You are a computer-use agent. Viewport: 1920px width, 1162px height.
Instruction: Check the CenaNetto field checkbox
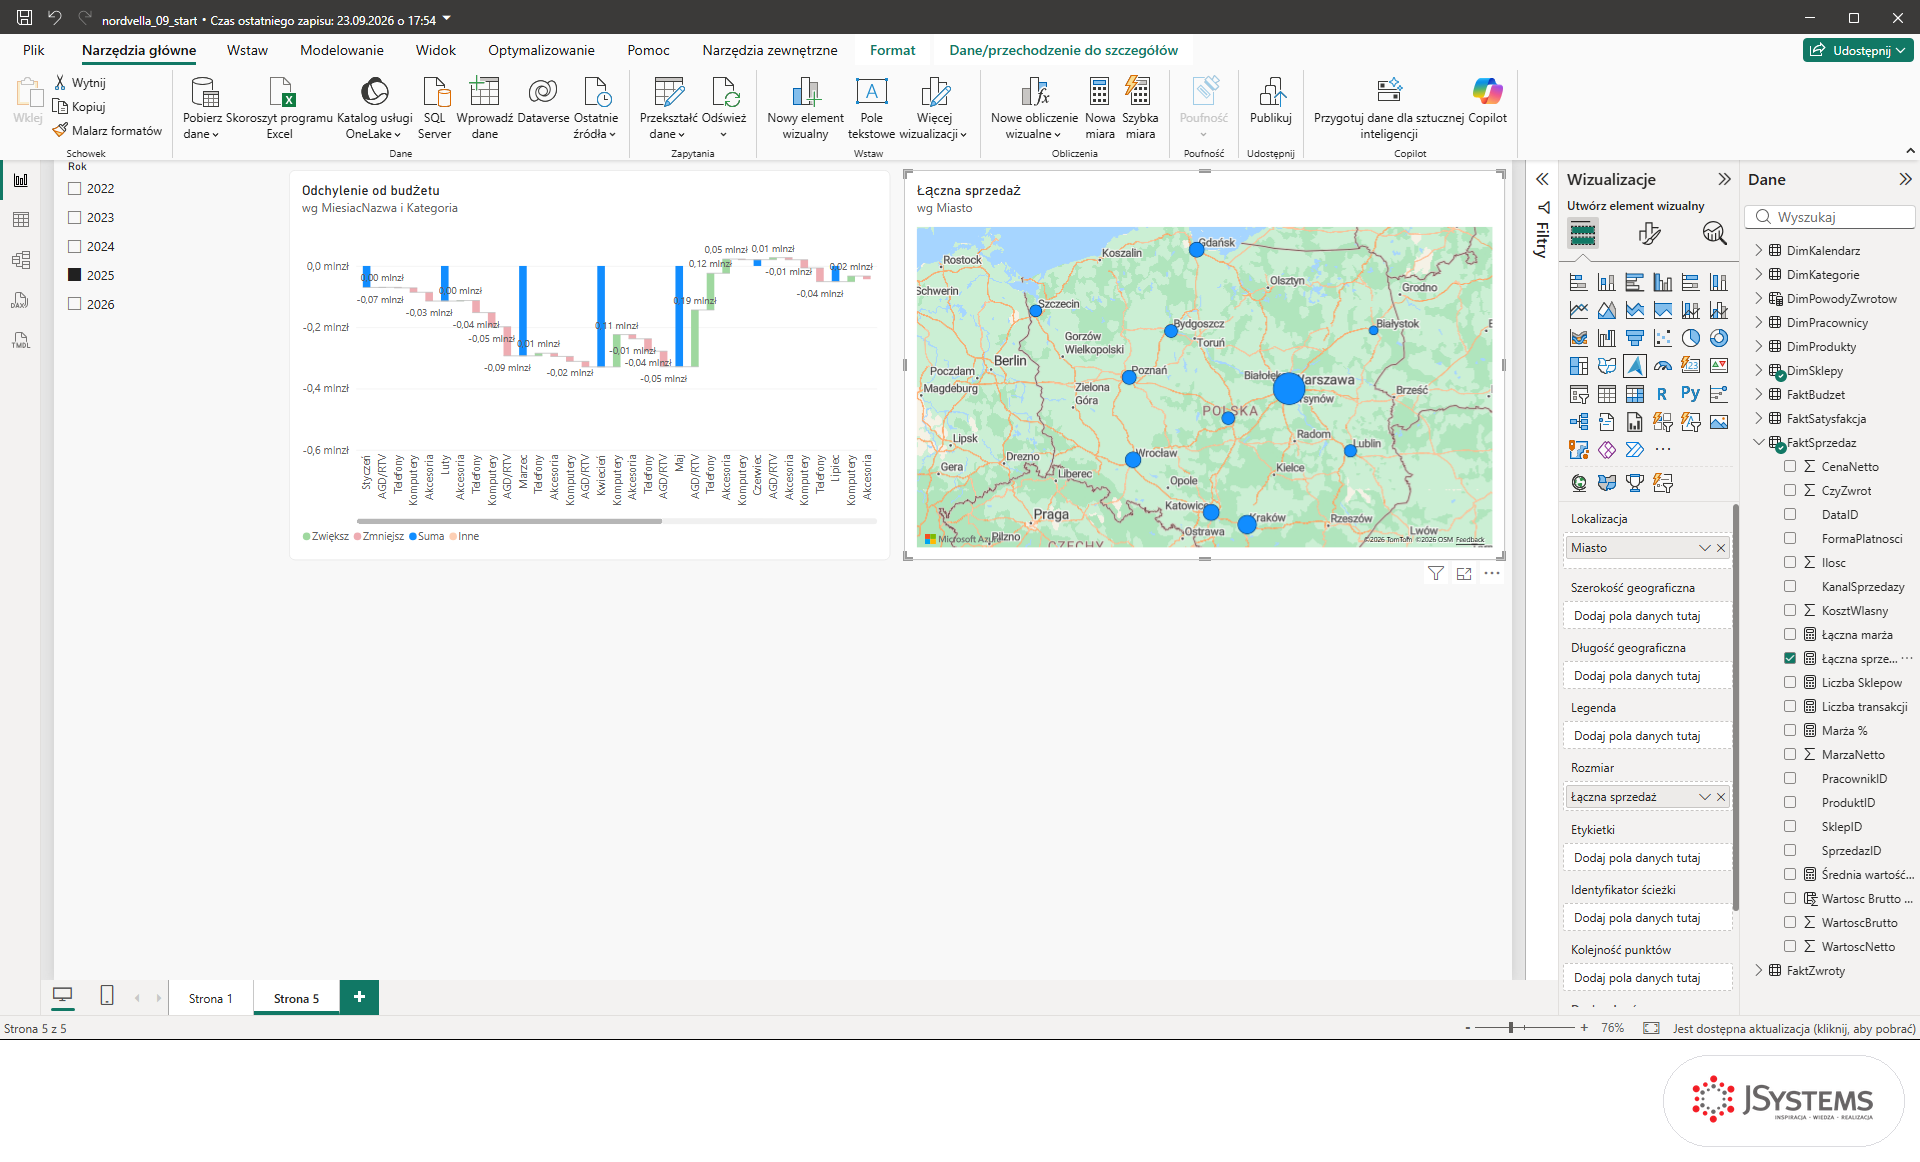(x=1790, y=467)
